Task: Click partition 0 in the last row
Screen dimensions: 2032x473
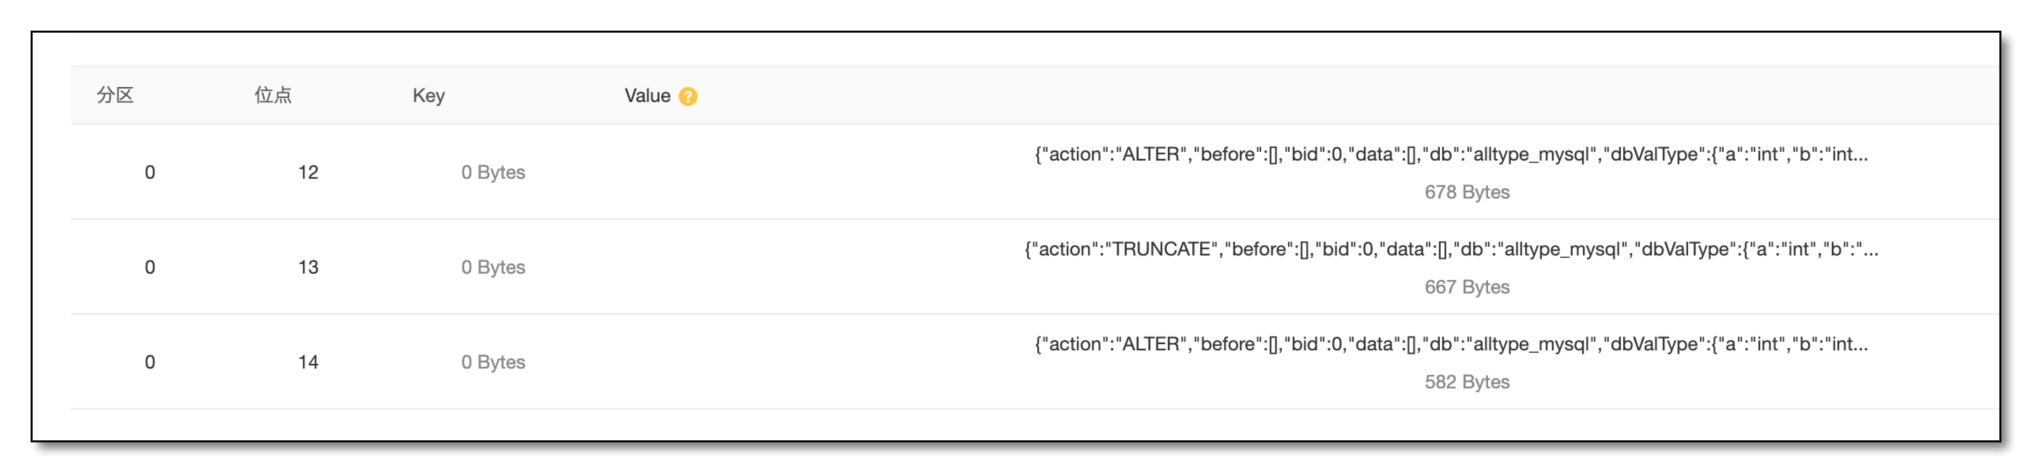Action: 150,362
